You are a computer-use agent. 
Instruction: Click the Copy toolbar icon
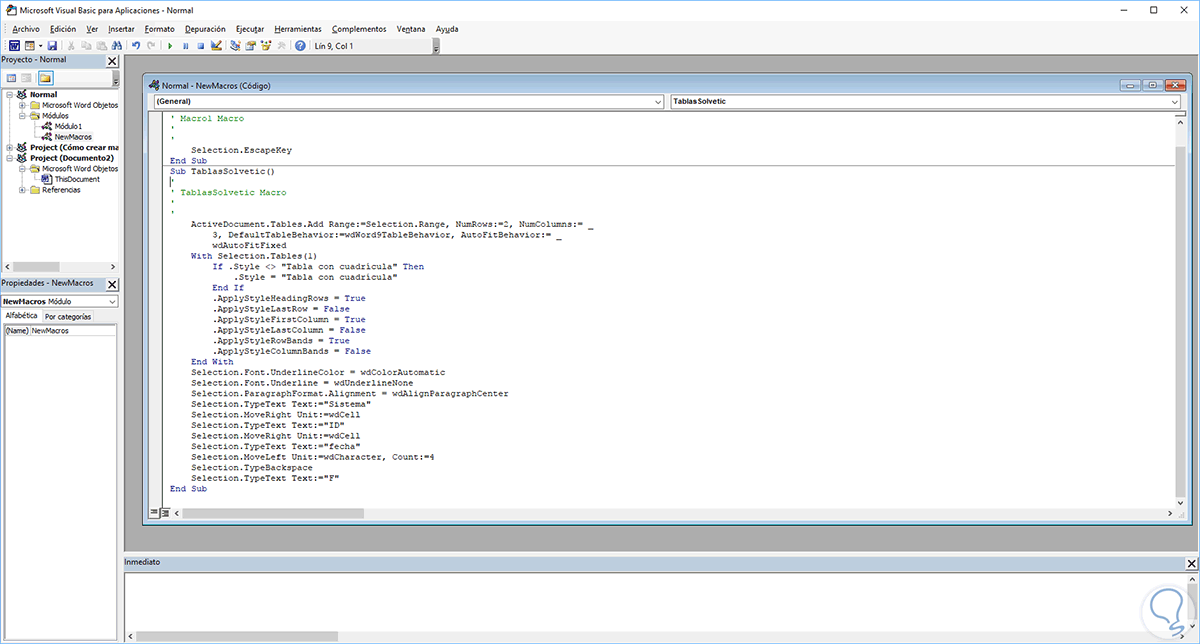tap(86, 46)
